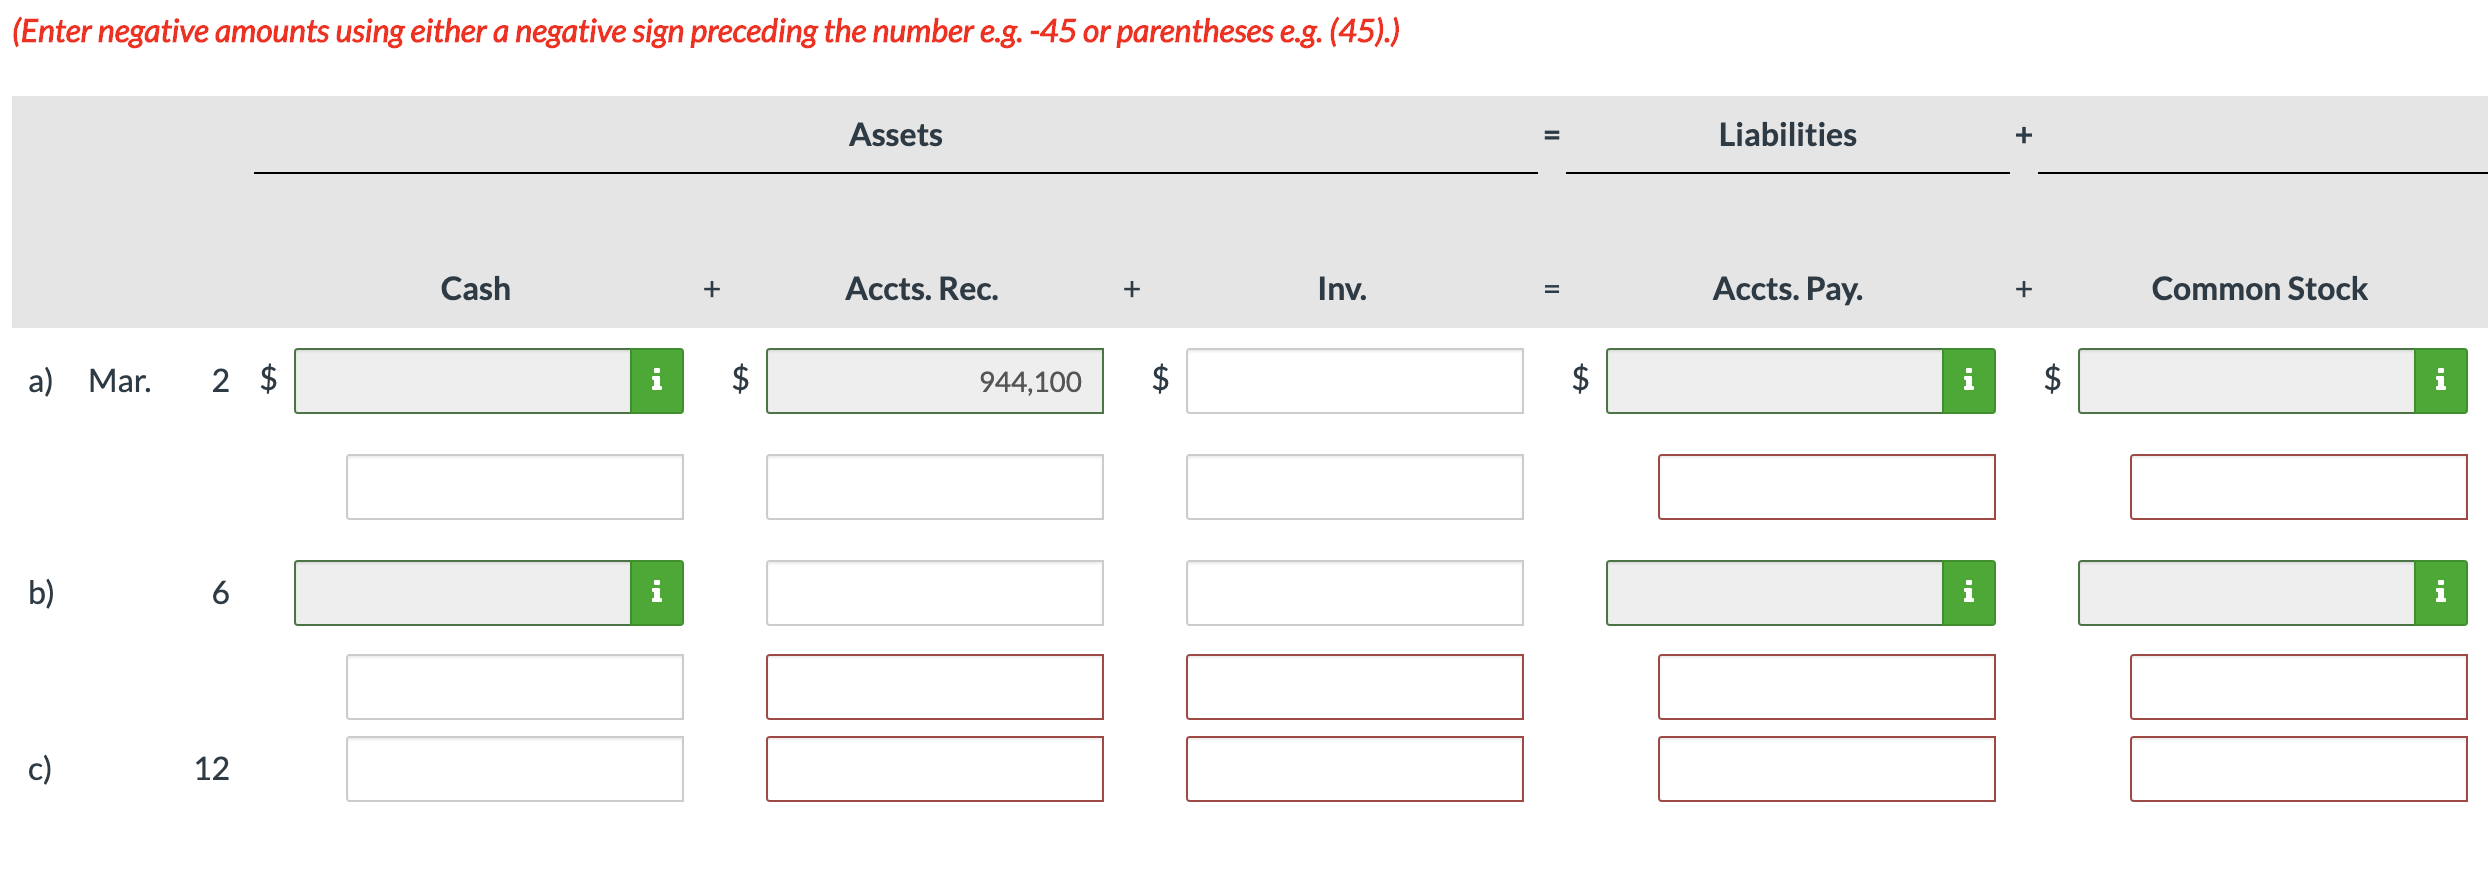The width and height of the screenshot is (2488, 884).
Task: Select second-line Accts. Rec. input under row a
Action: tap(935, 487)
